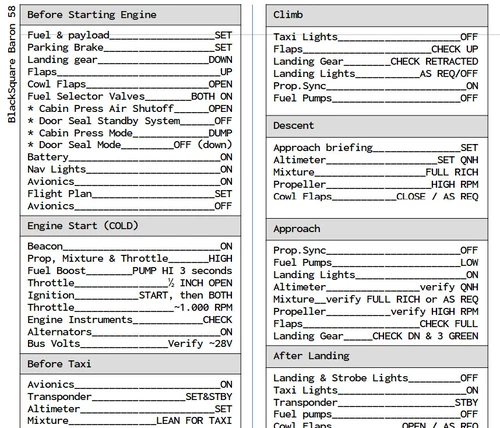Click the 'Flaps CHECK UP' row
The image size is (500, 428).
[376, 49]
